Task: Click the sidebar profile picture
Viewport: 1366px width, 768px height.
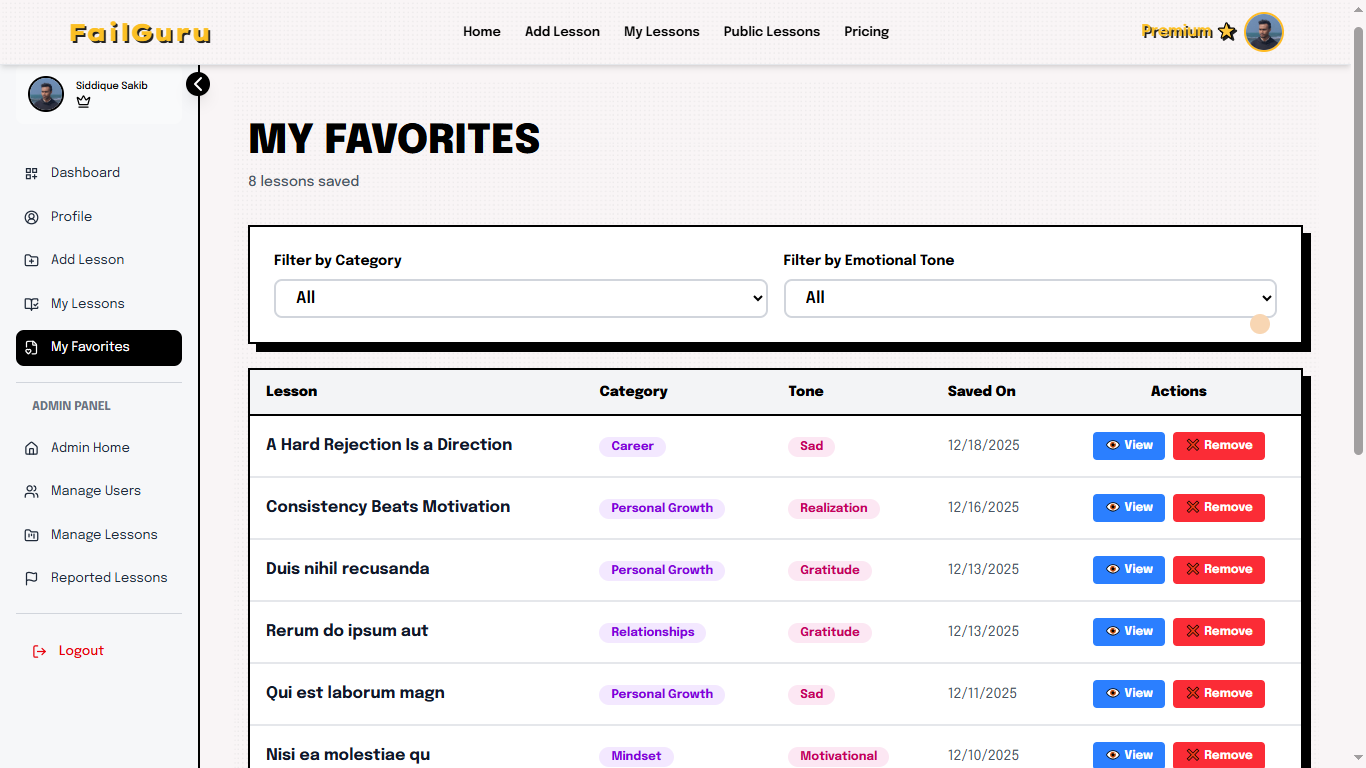Action: (x=46, y=94)
